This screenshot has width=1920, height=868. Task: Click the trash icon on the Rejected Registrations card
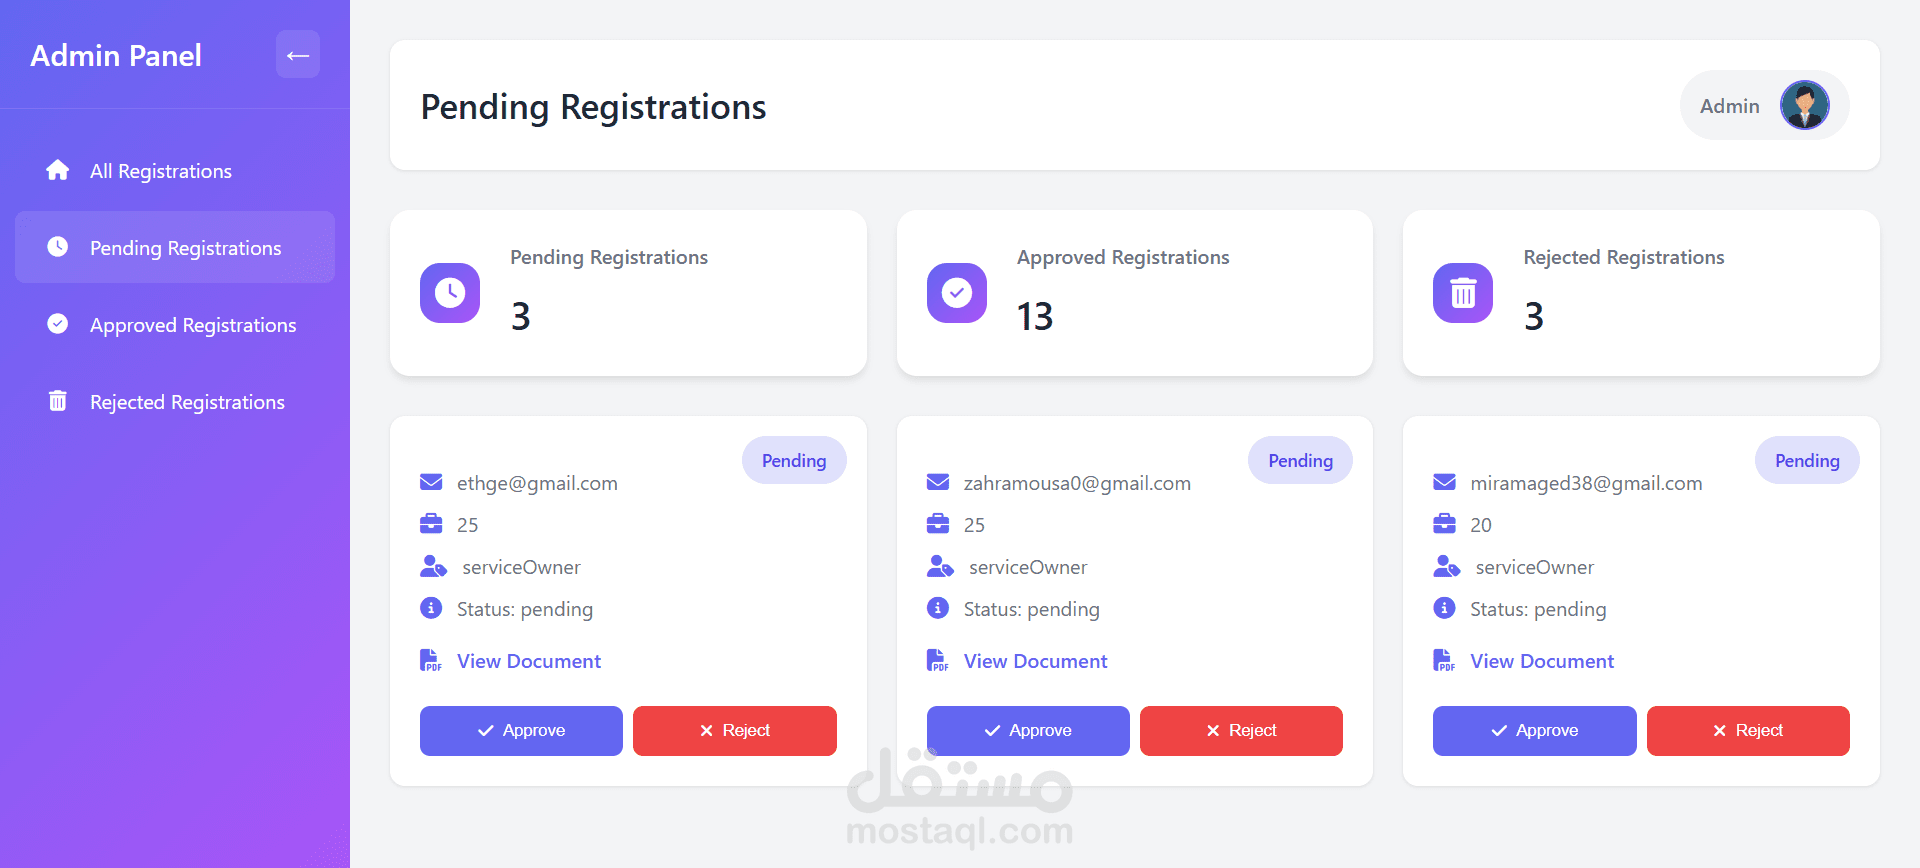[x=1463, y=293]
